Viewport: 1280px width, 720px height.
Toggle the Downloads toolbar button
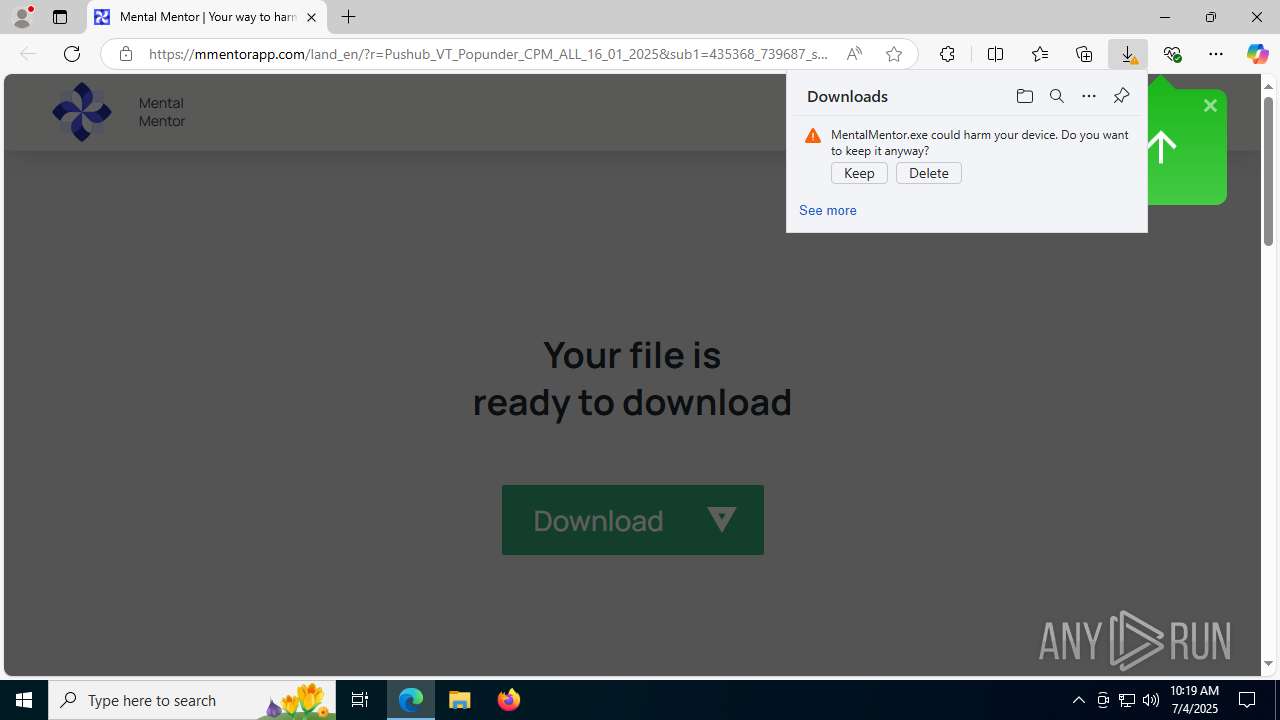(1128, 54)
